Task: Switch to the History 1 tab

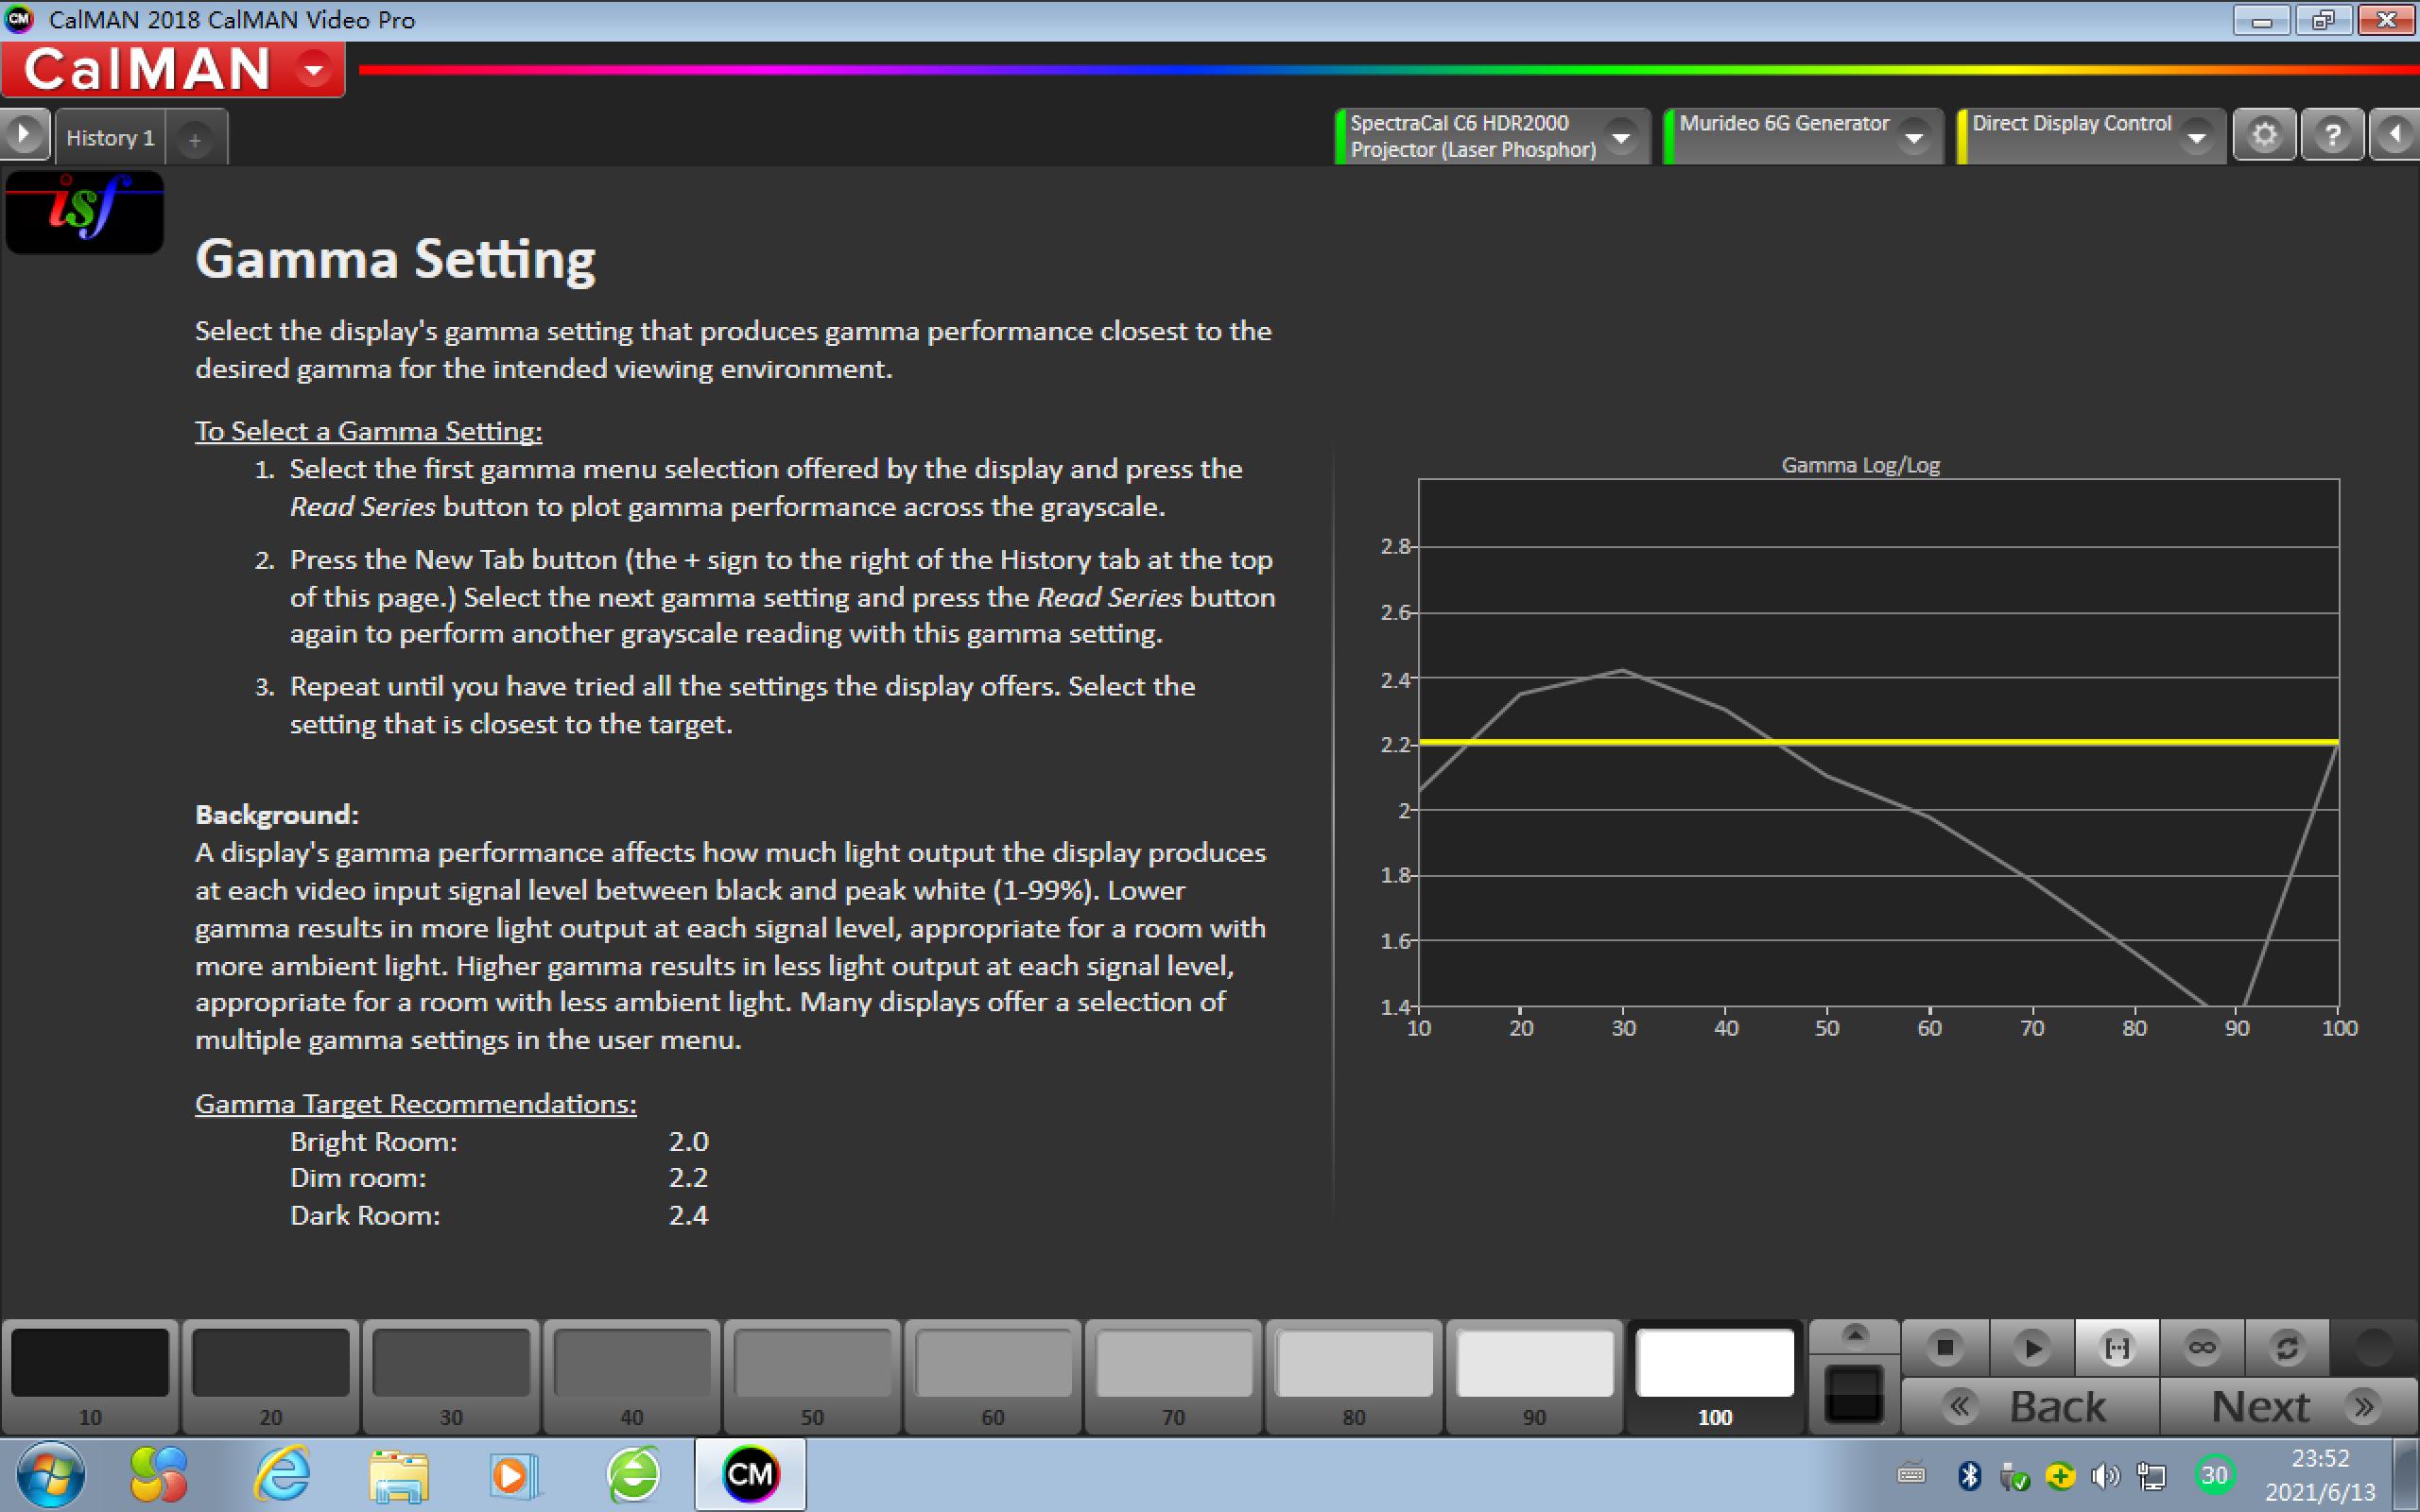Action: coord(110,138)
